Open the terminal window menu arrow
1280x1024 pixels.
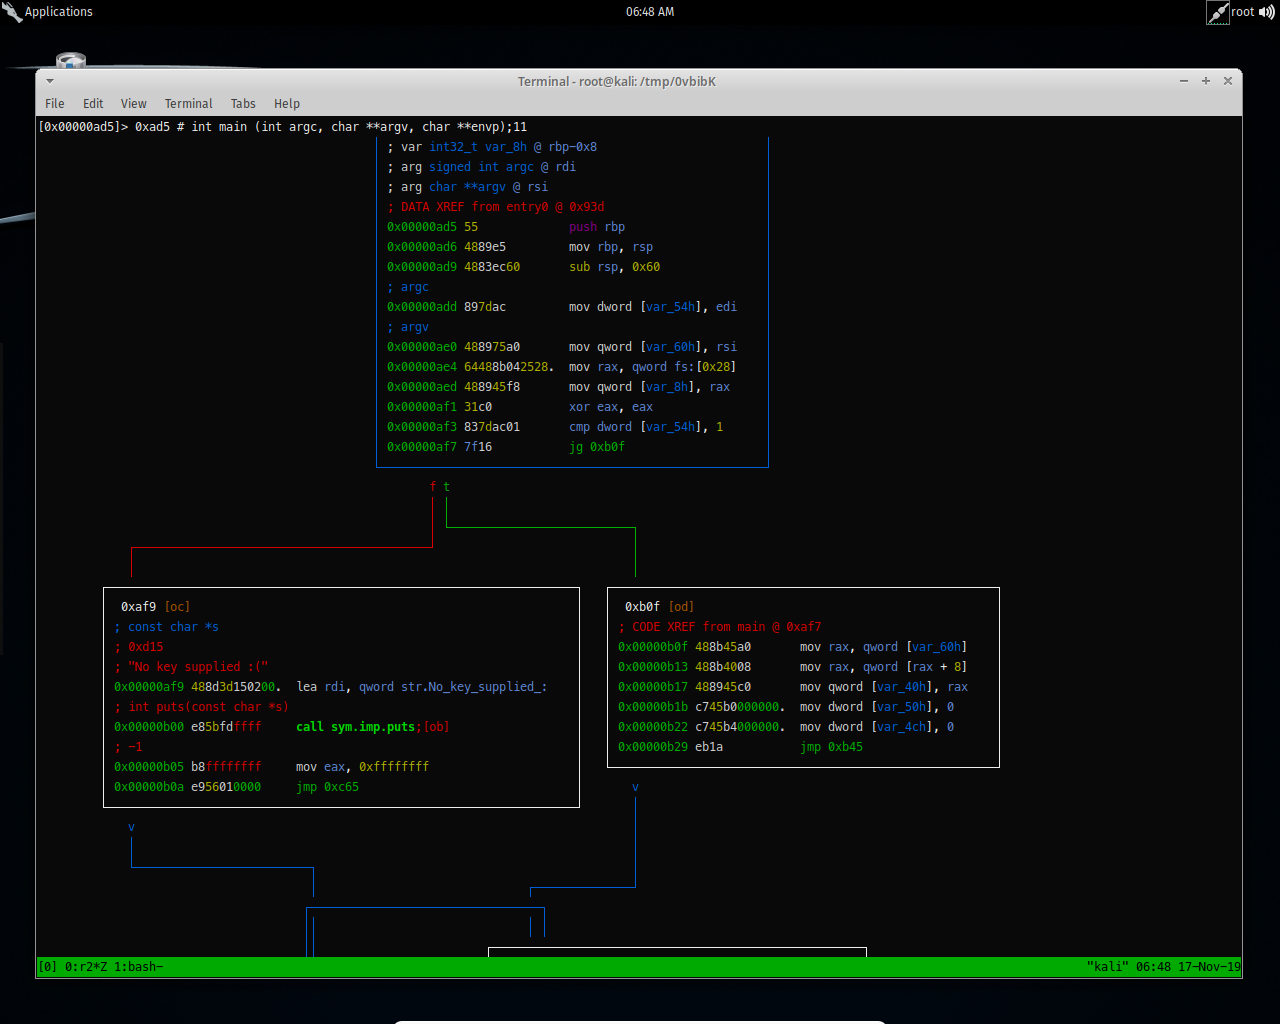pos(49,81)
